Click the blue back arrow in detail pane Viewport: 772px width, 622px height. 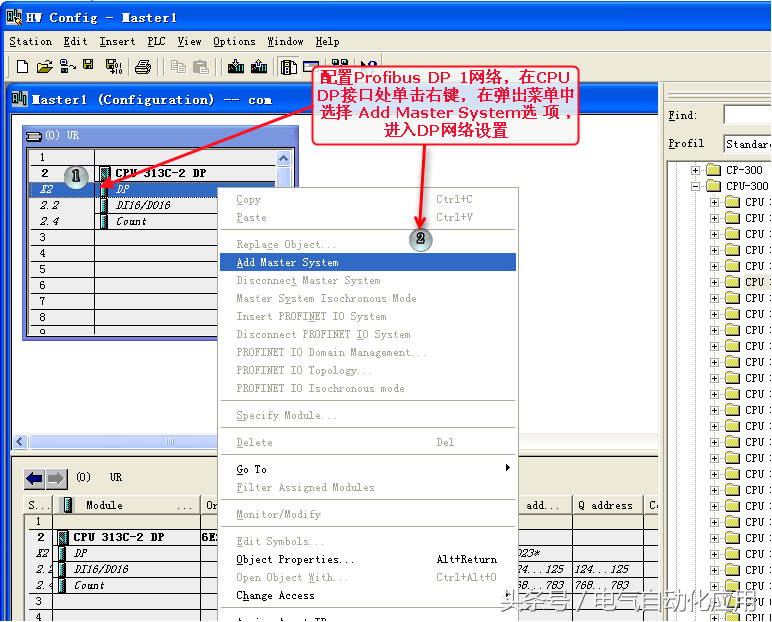(x=35, y=478)
